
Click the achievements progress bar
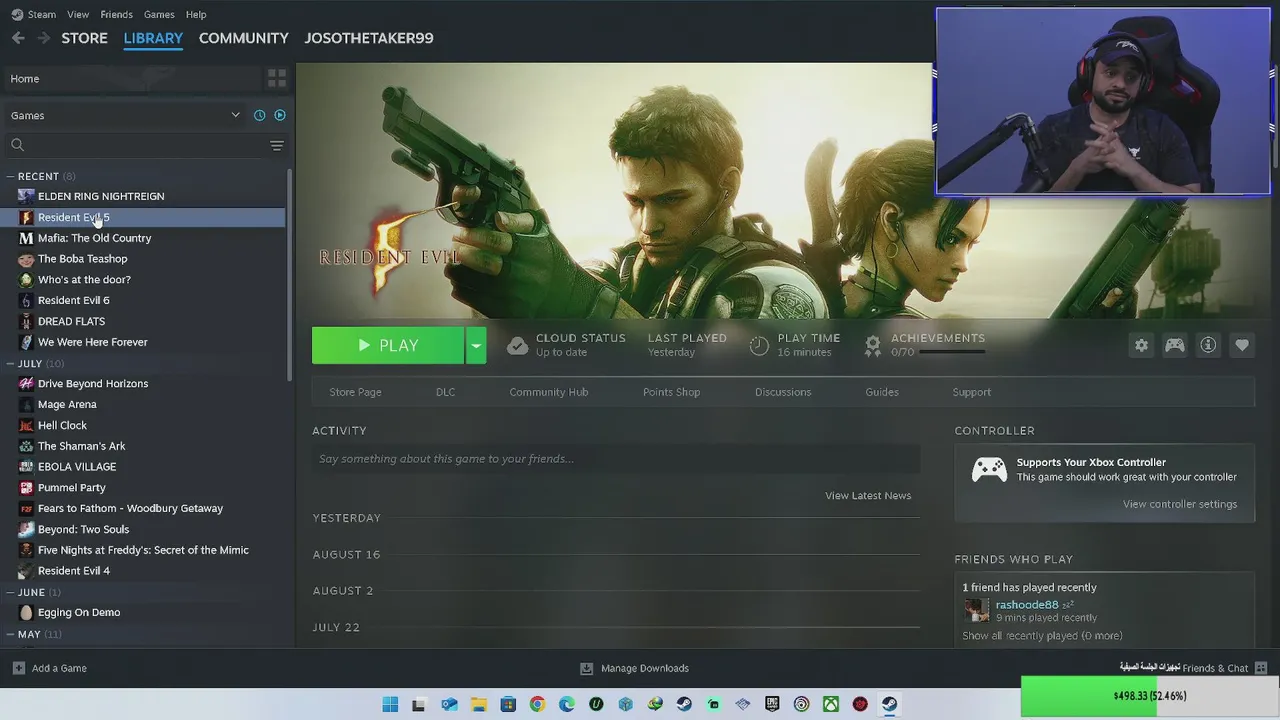click(x=950, y=352)
